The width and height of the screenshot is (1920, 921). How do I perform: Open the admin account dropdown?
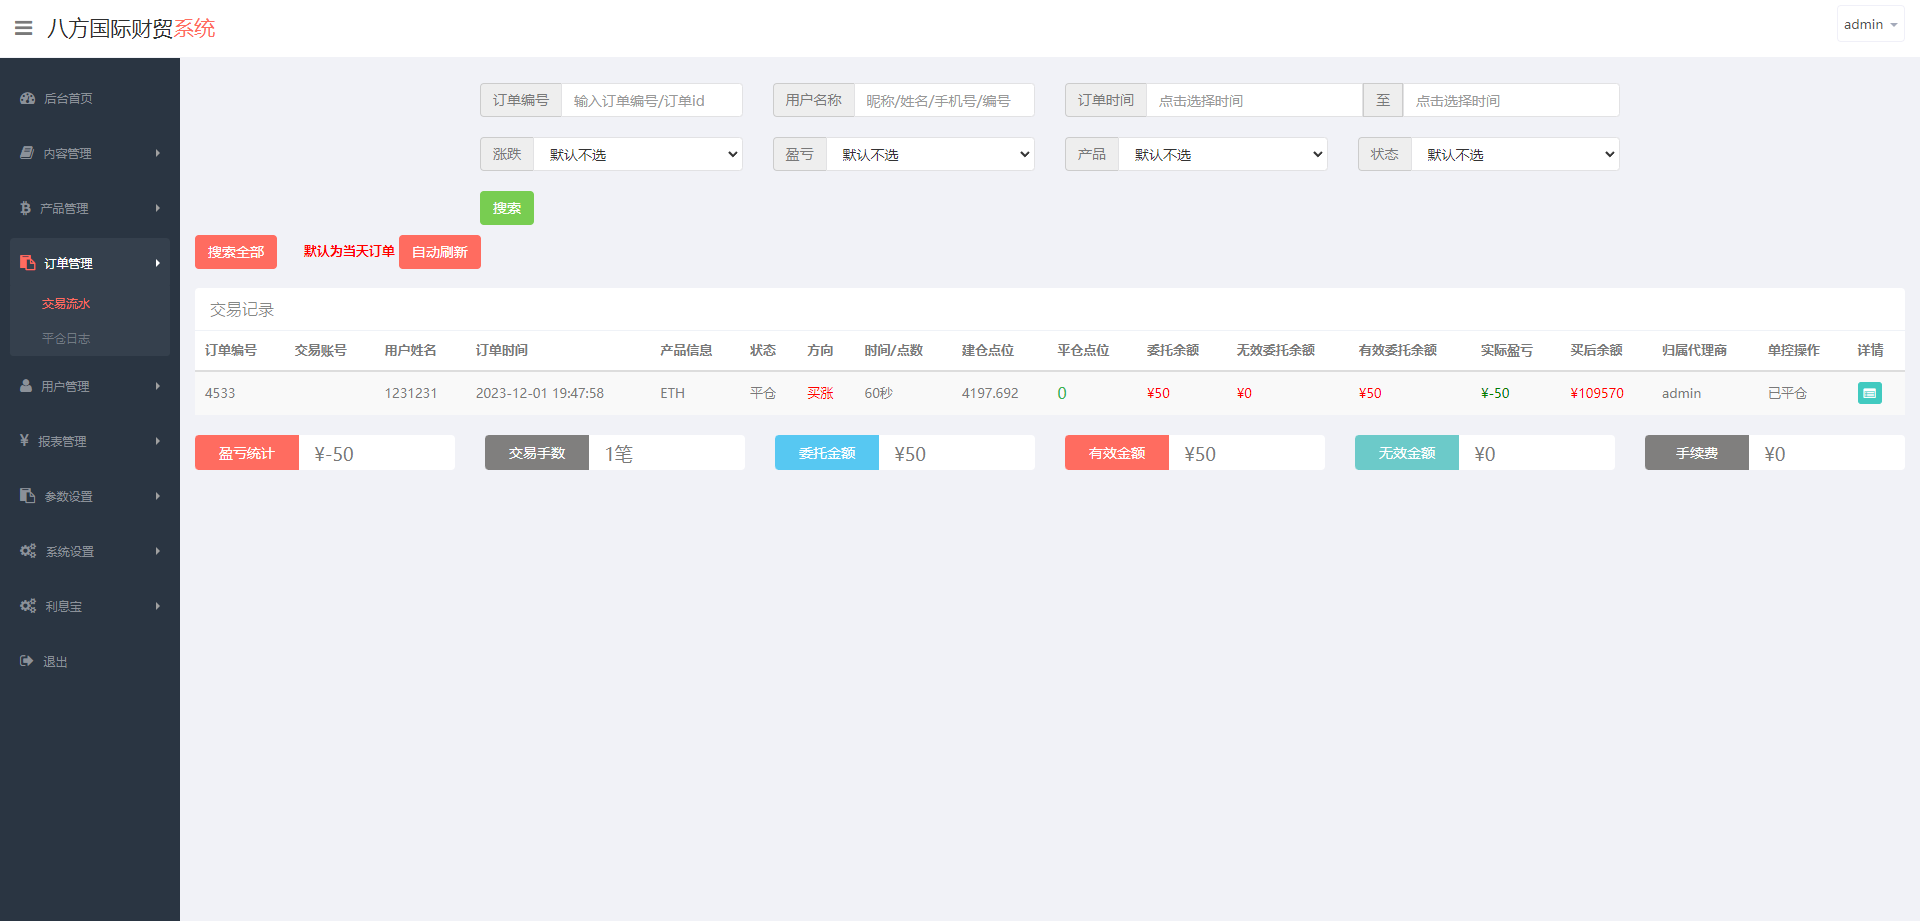1870,24
